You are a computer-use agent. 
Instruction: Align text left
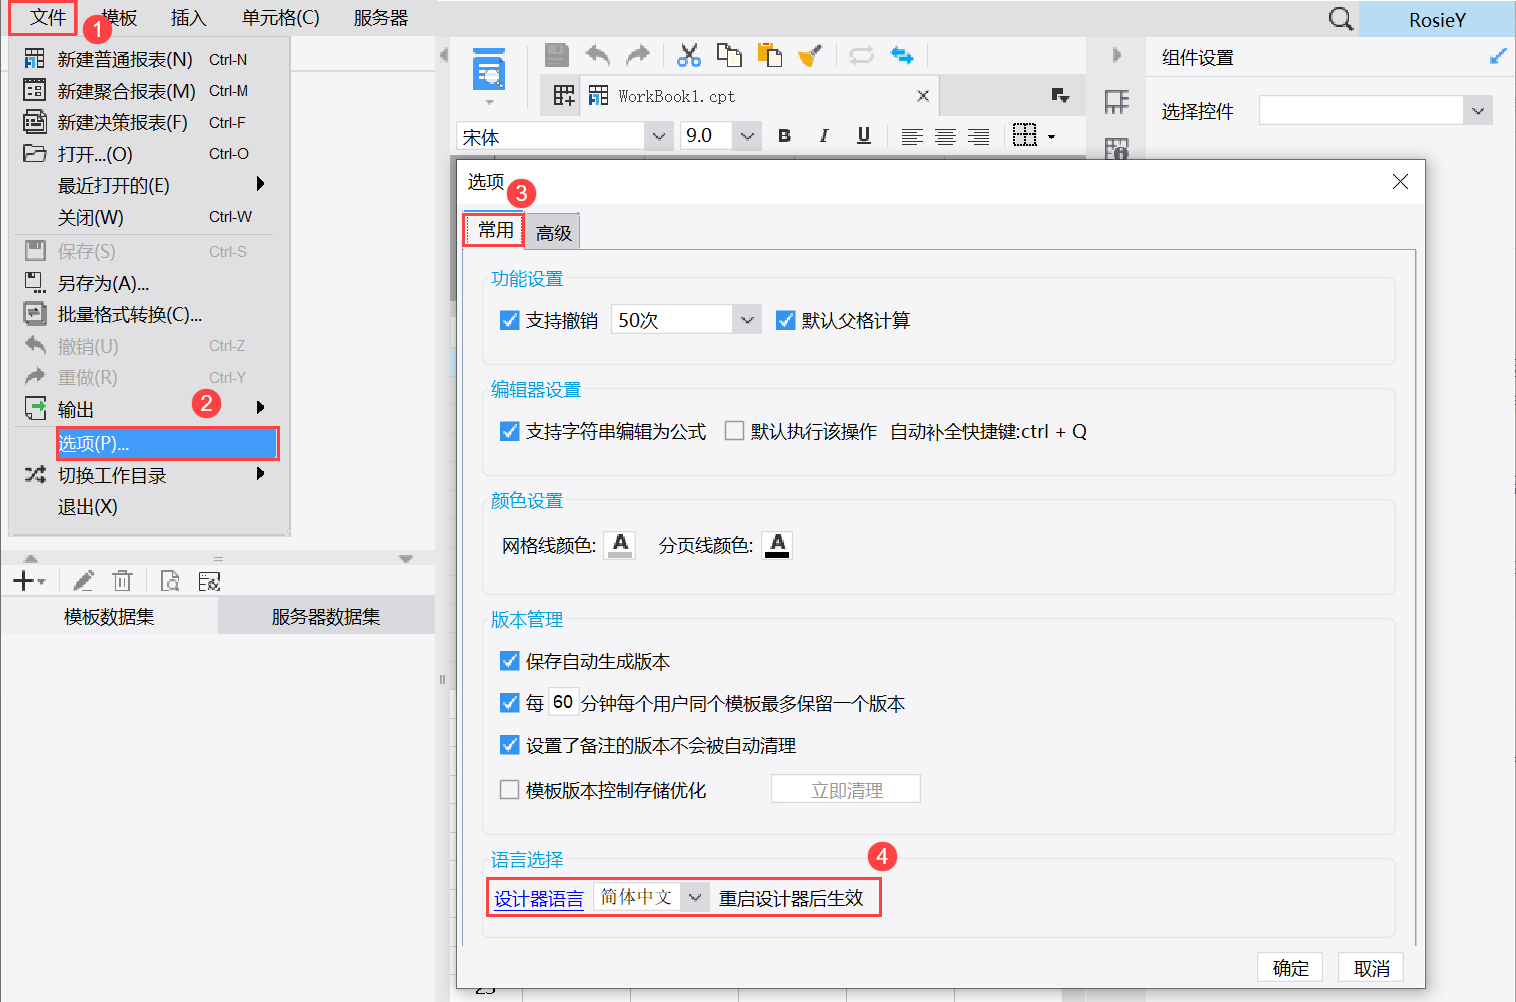[912, 136]
